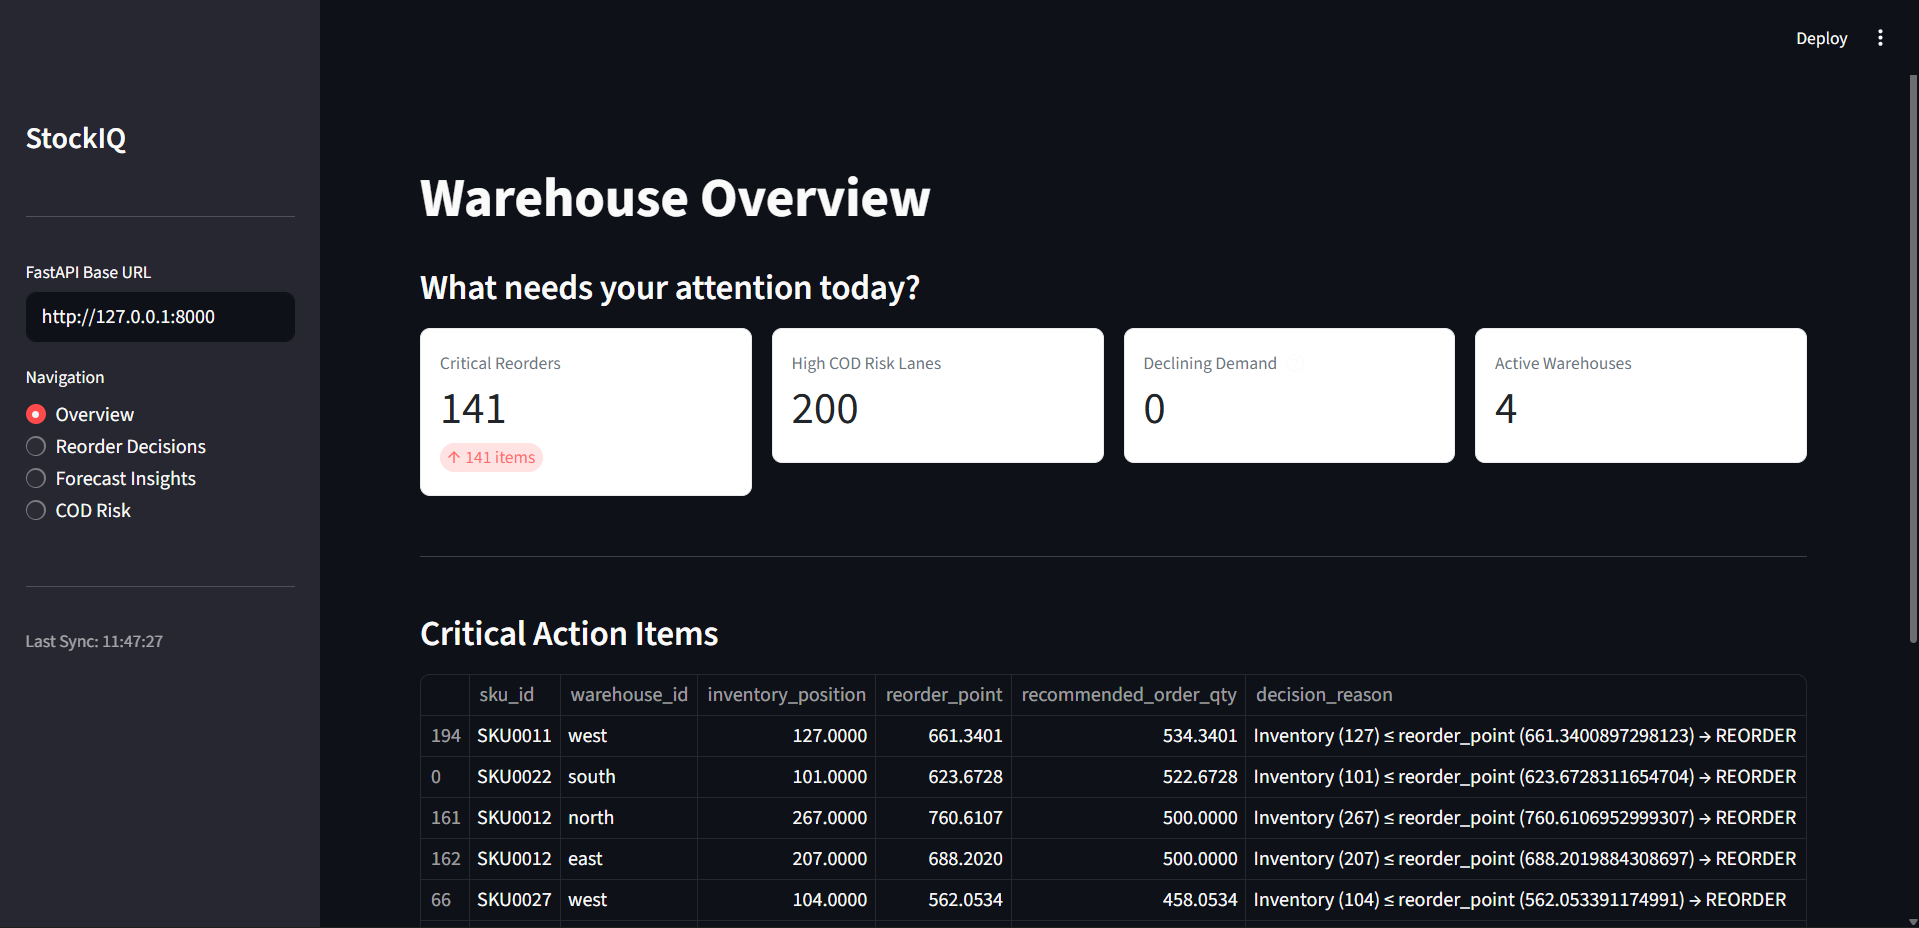Click the radio circle next to Overview
Image resolution: width=1919 pixels, height=928 pixels.
[x=35, y=413]
